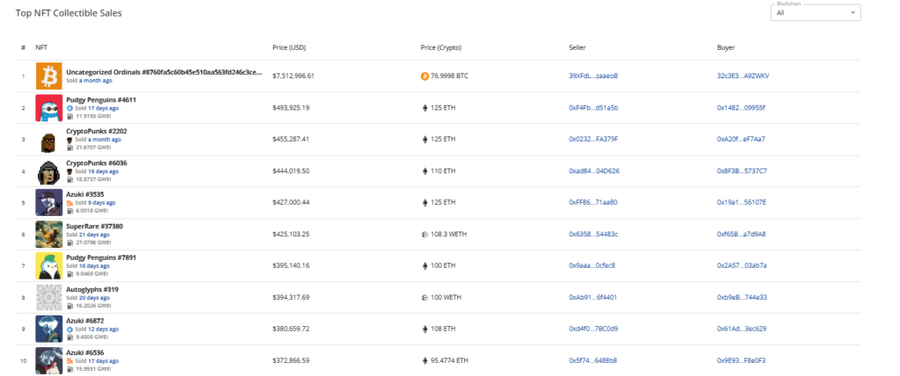The width and height of the screenshot is (900, 376).
Task: Click the BTC coin icon beside 76.9998 BTC
Action: 425,76
